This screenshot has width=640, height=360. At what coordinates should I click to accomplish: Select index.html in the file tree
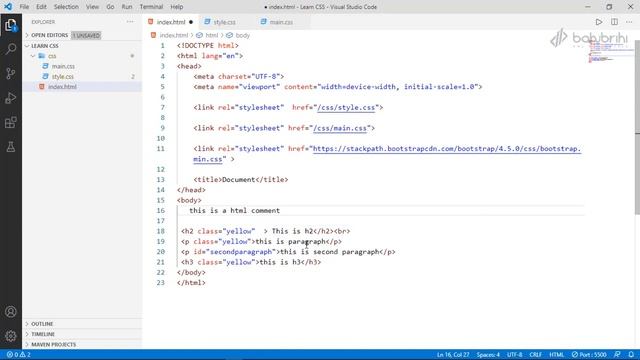62,87
